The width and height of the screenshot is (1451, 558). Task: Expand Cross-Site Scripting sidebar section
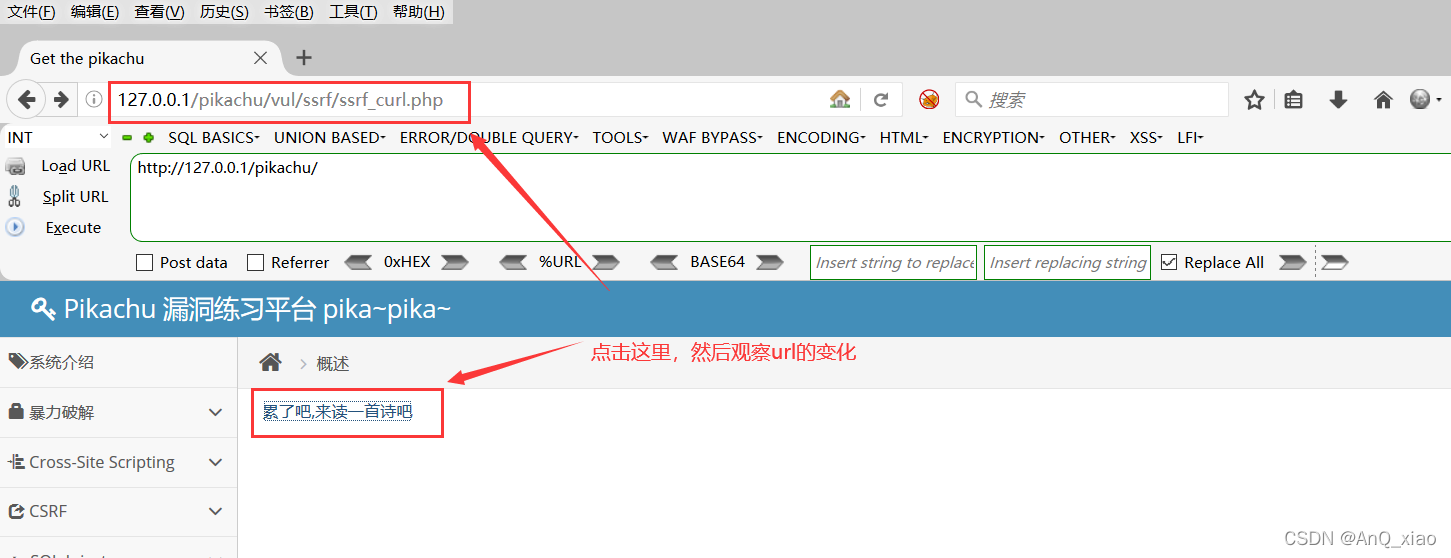118,462
